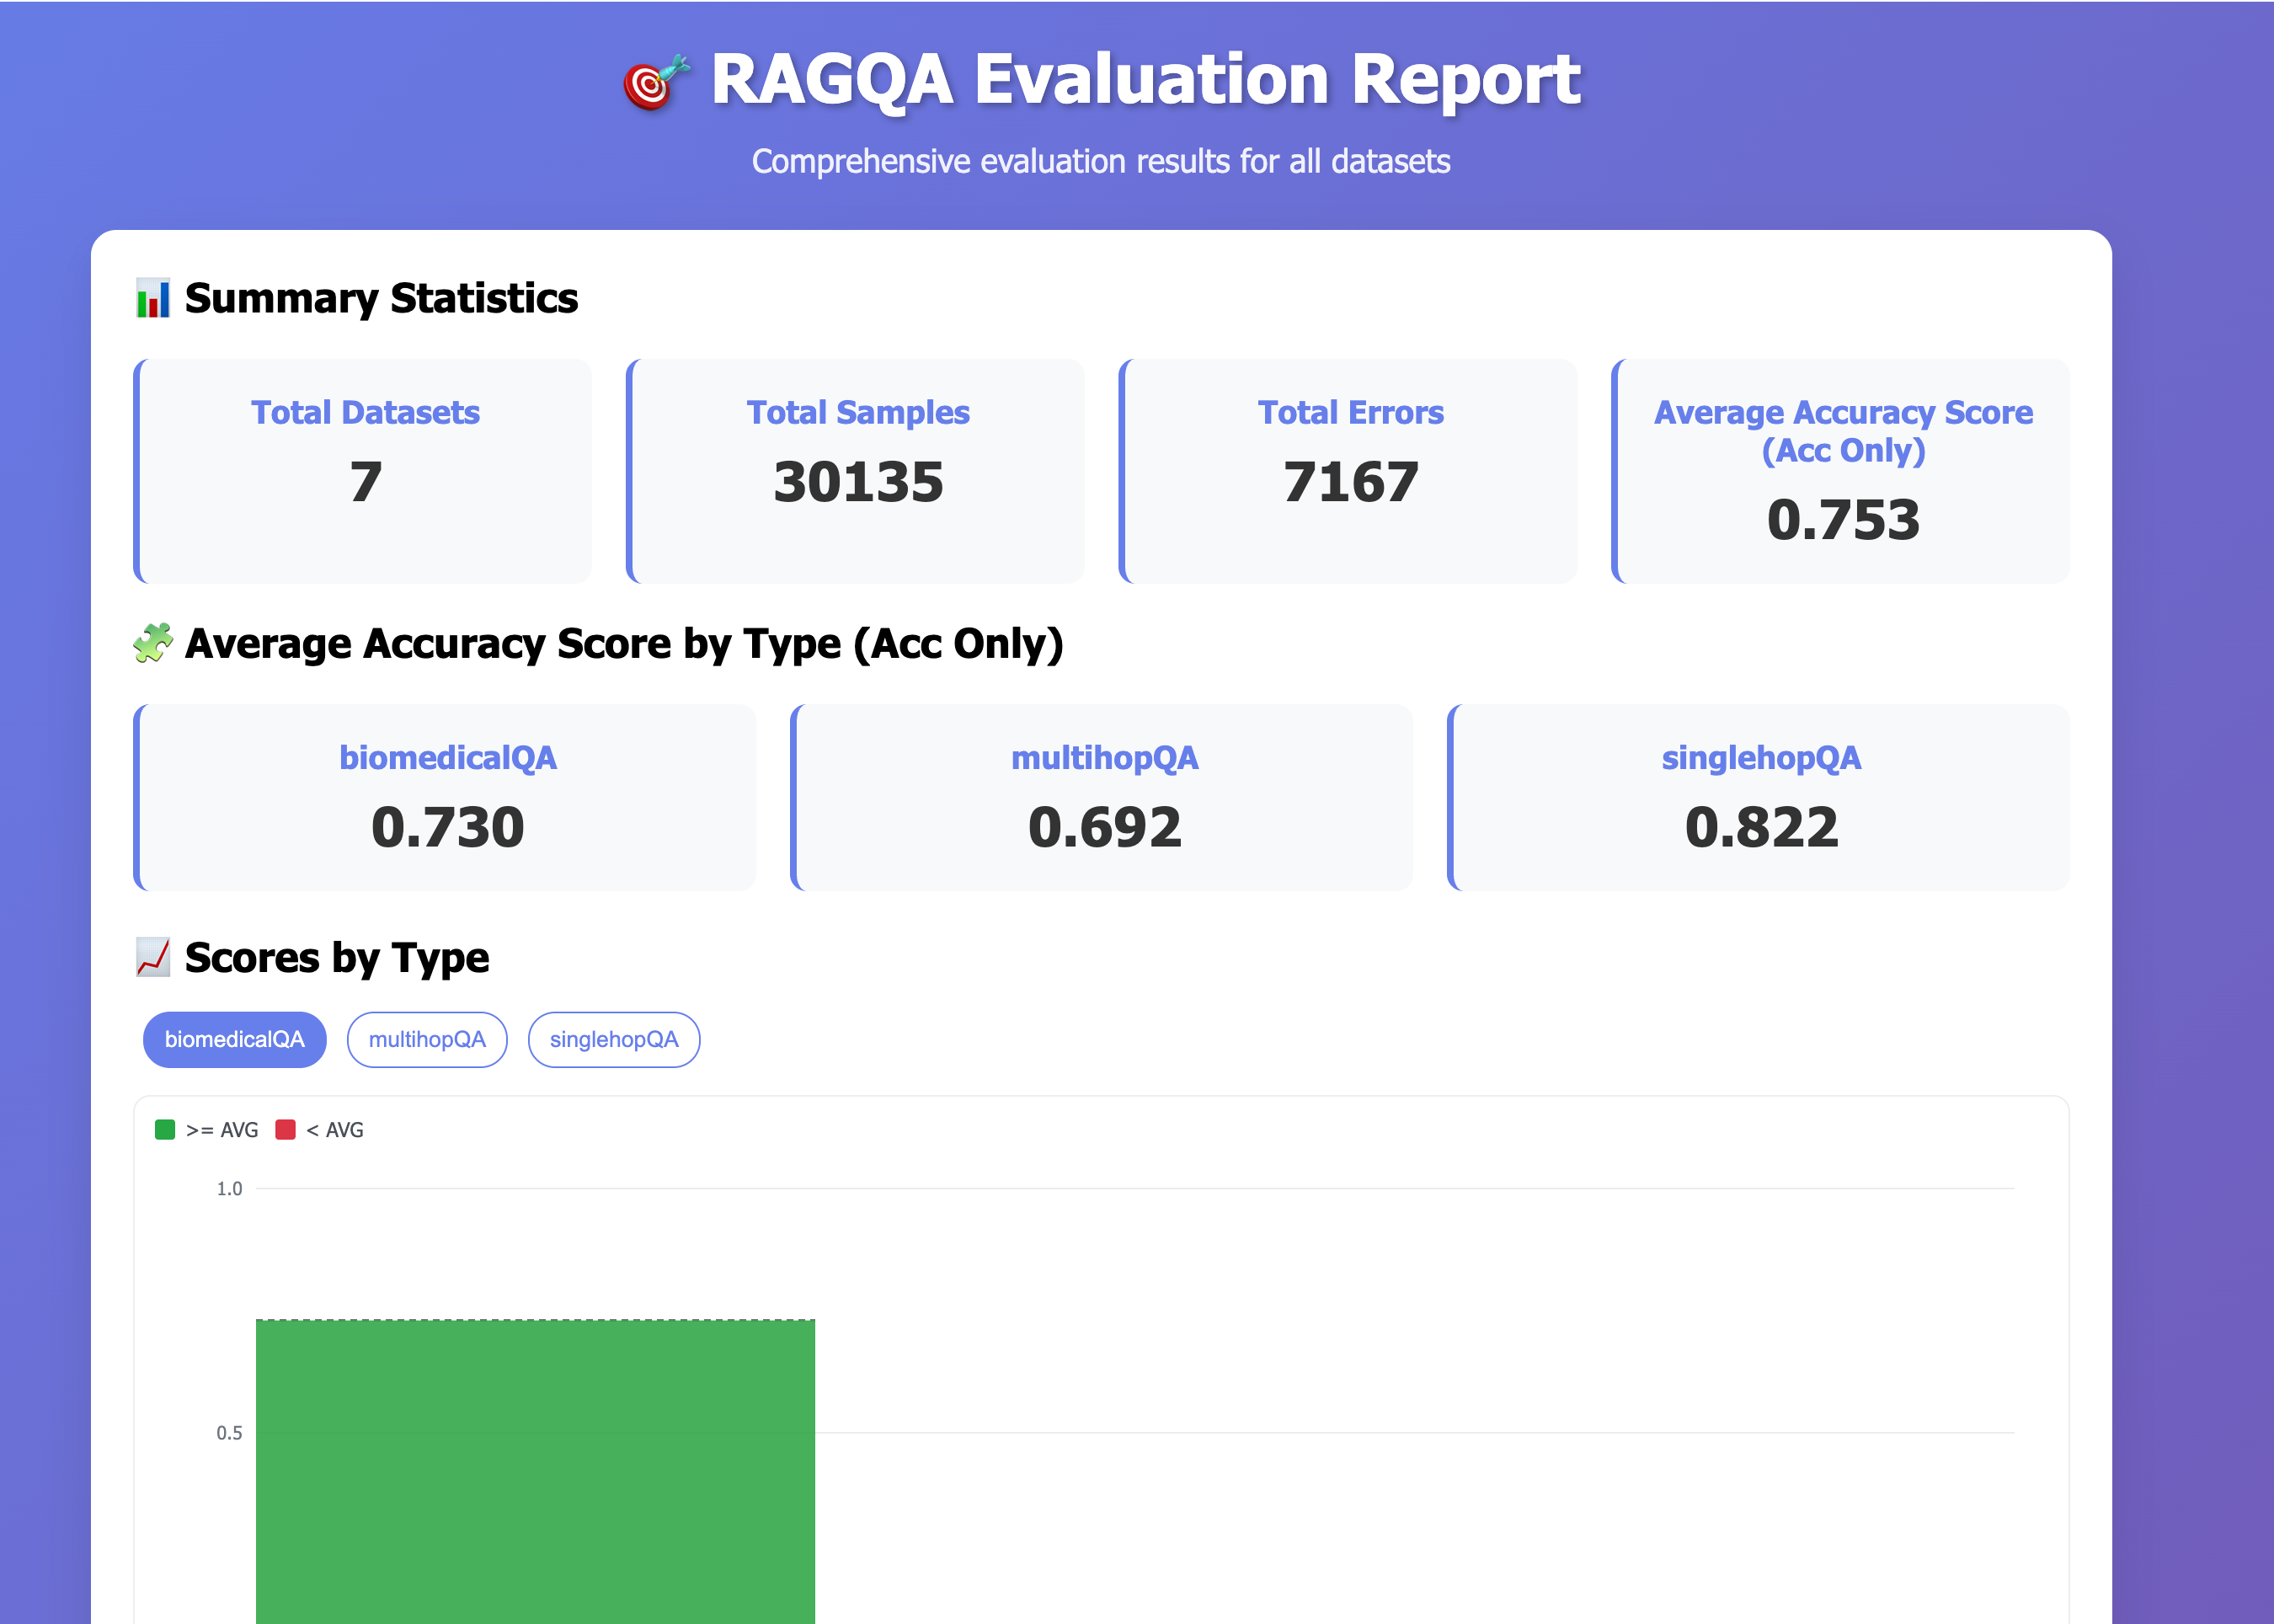Click the 1.0 y-axis label
This screenshot has width=2274, height=1624.
coord(229,1188)
